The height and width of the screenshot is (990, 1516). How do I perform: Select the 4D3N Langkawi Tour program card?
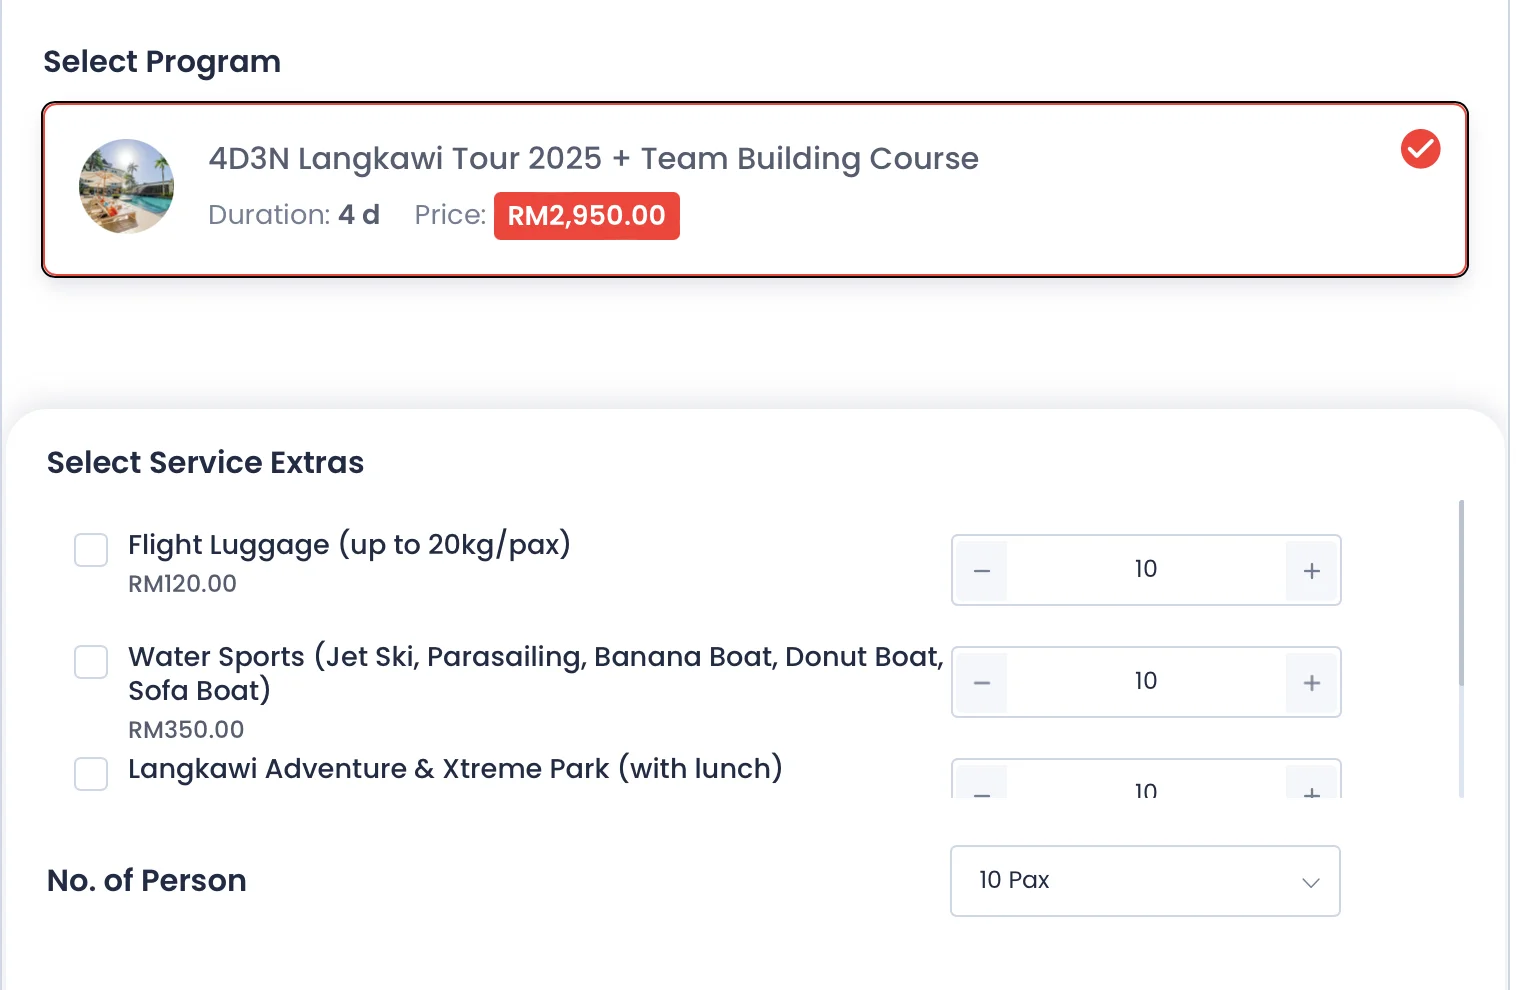[x=754, y=189]
